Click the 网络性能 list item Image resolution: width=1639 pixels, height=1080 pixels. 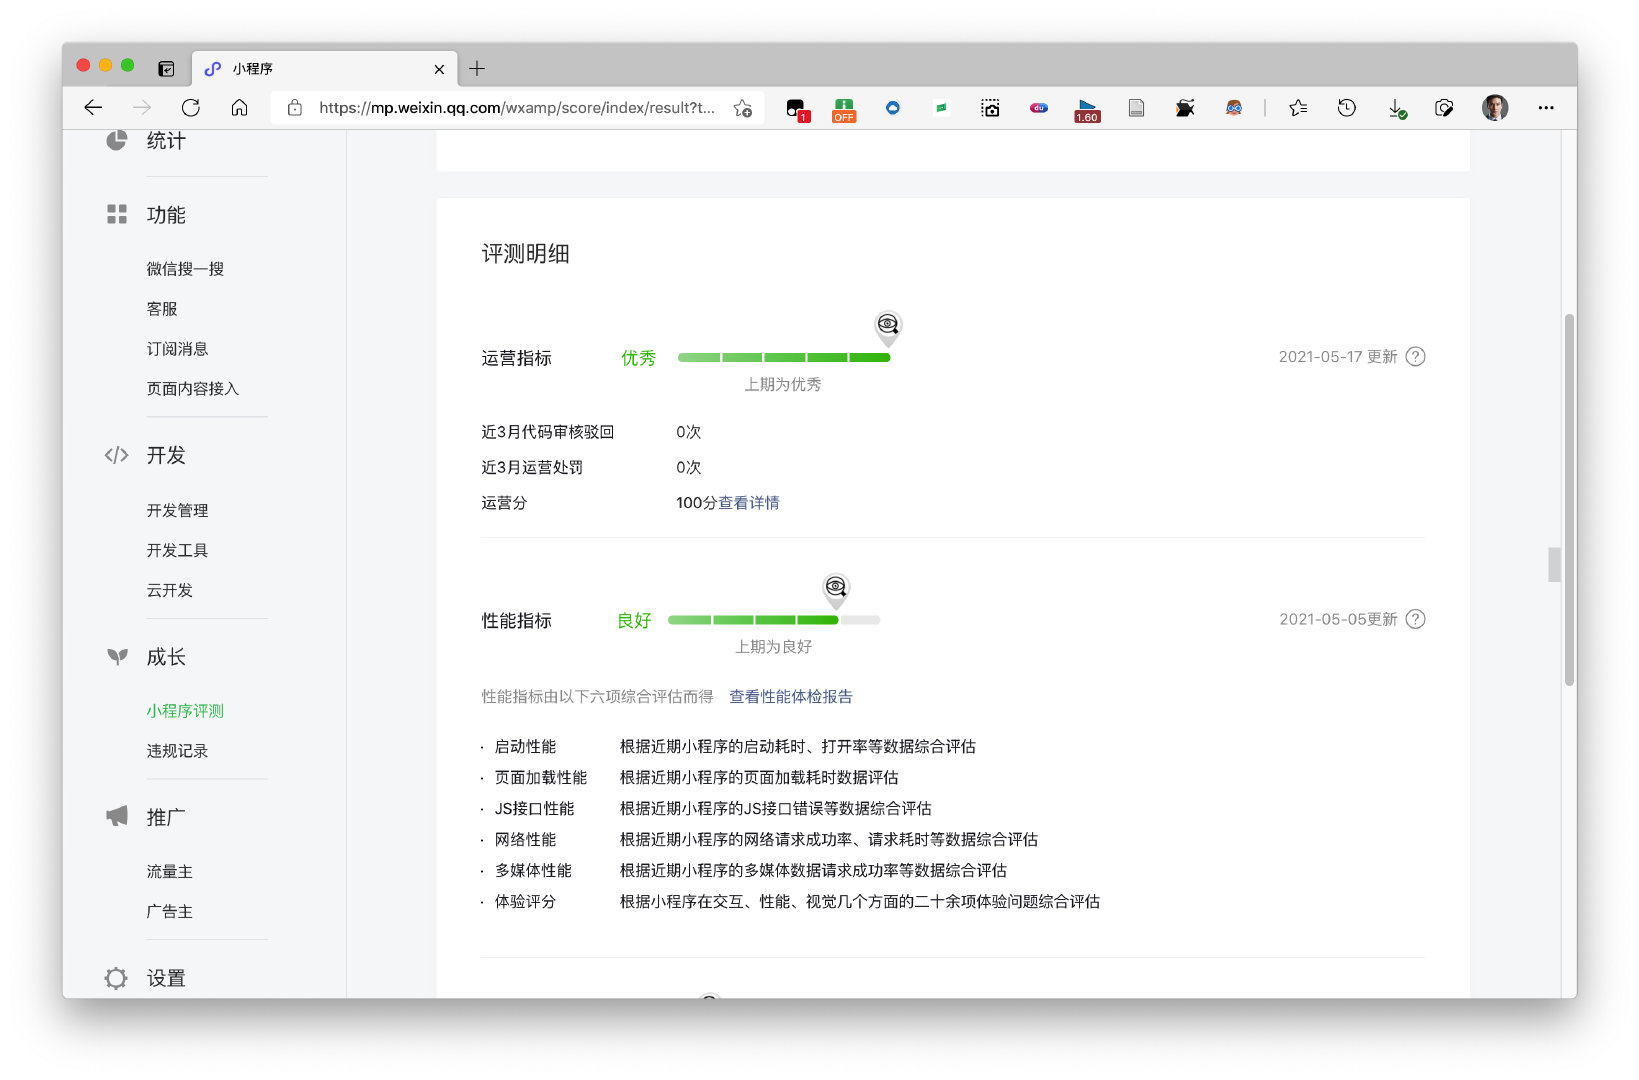click(x=525, y=840)
